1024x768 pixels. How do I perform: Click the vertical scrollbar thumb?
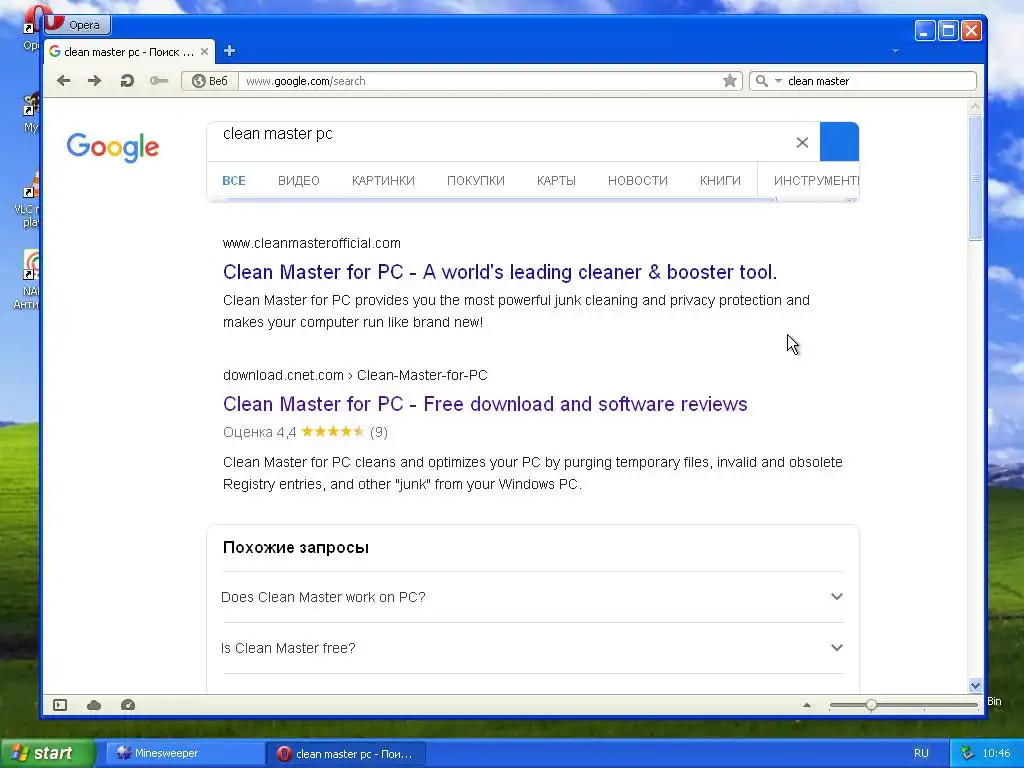pyautogui.click(x=975, y=178)
